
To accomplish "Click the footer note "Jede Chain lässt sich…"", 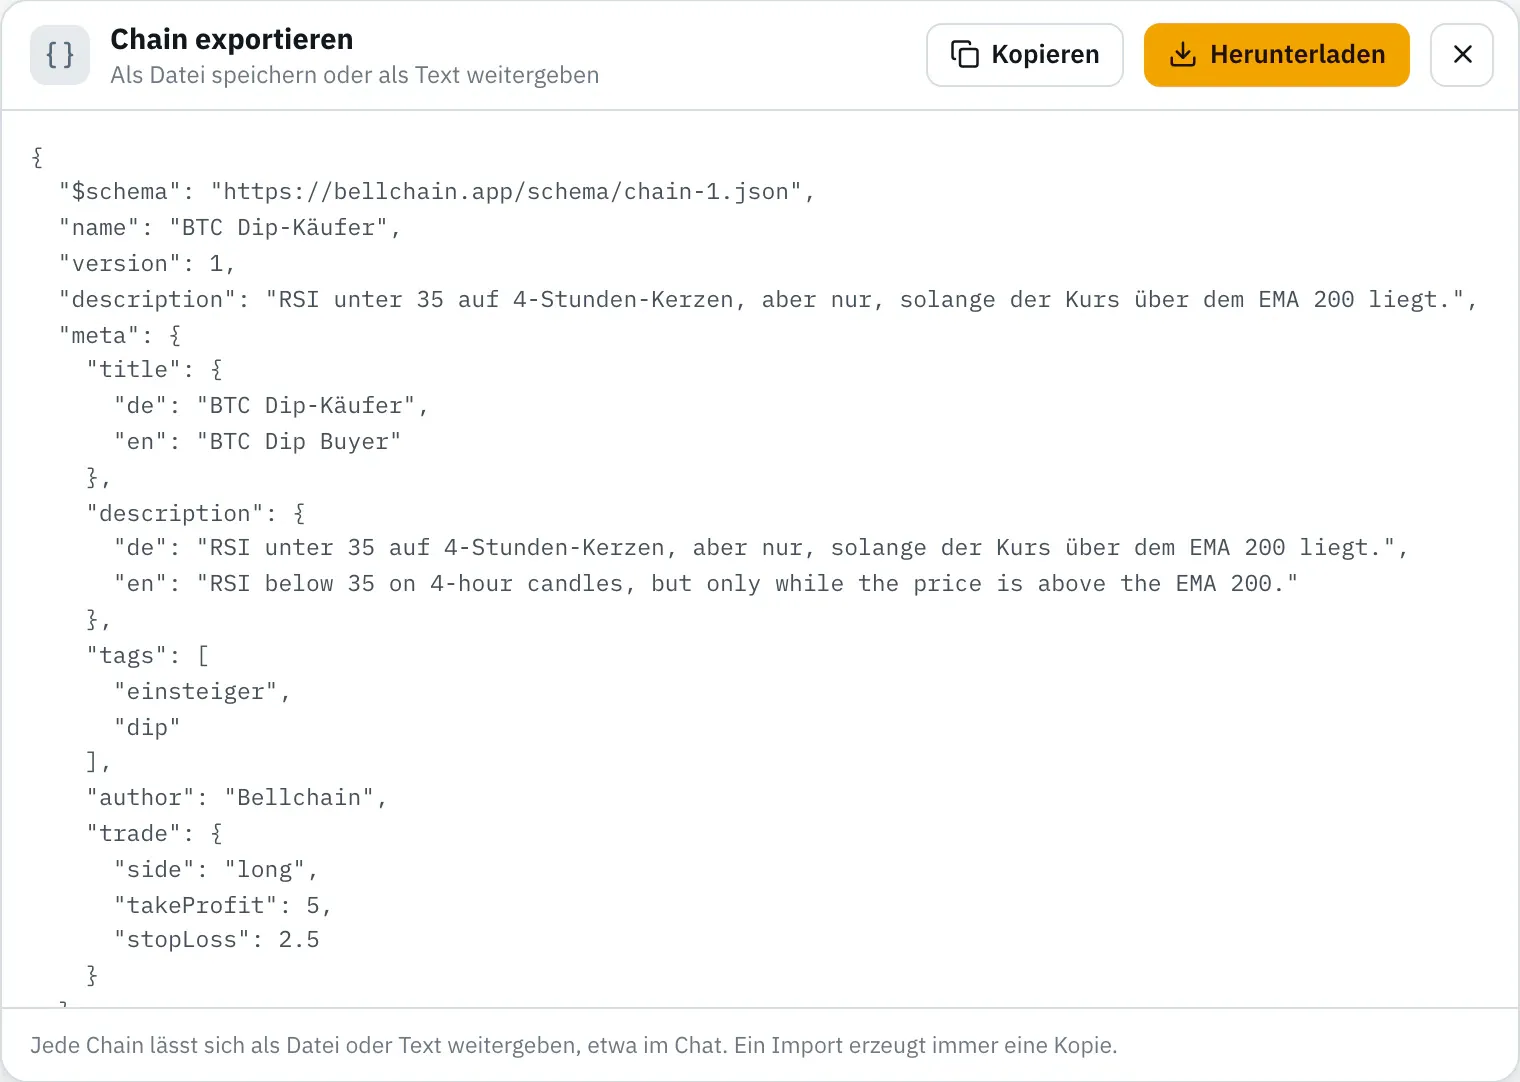I will (574, 1046).
